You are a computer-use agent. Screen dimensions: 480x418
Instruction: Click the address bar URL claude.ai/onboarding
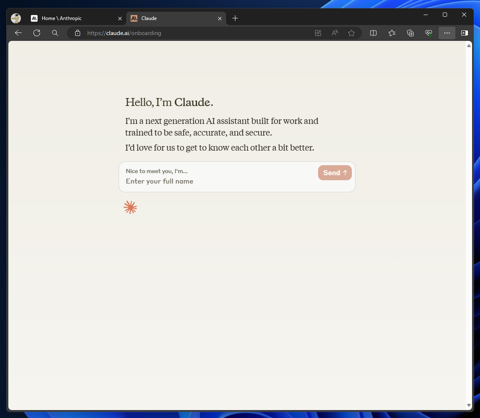[124, 33]
